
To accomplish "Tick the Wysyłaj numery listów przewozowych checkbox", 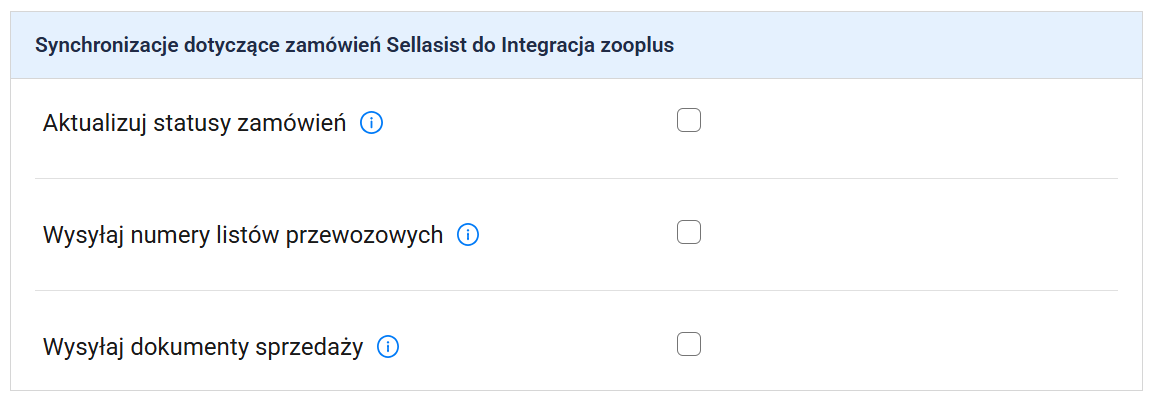I will [689, 233].
